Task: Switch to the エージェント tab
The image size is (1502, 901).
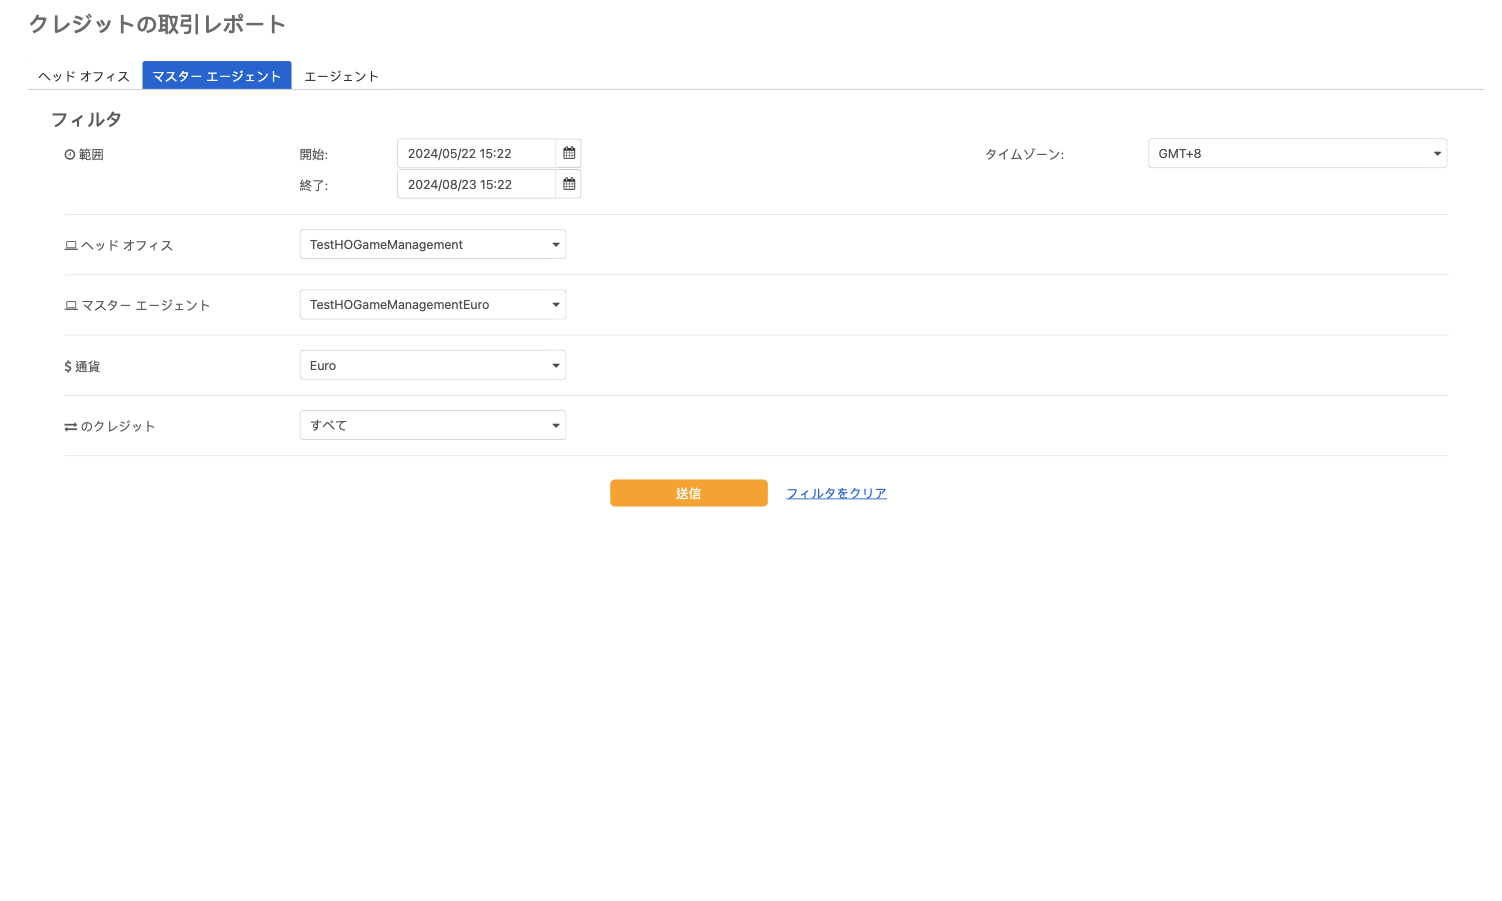Action: tap(341, 76)
